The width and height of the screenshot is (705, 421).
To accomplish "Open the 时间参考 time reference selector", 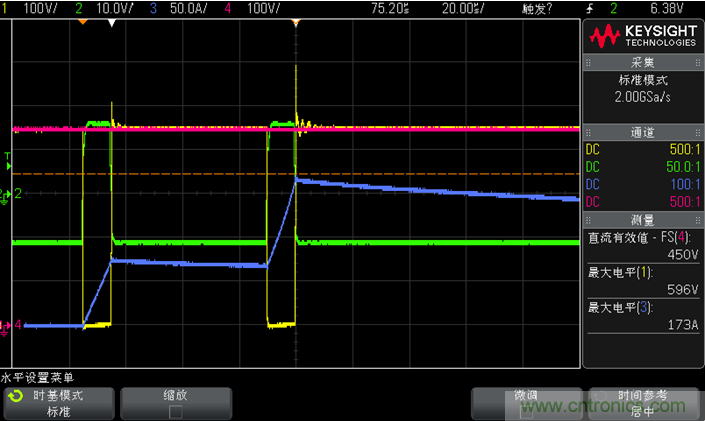I will click(x=643, y=402).
